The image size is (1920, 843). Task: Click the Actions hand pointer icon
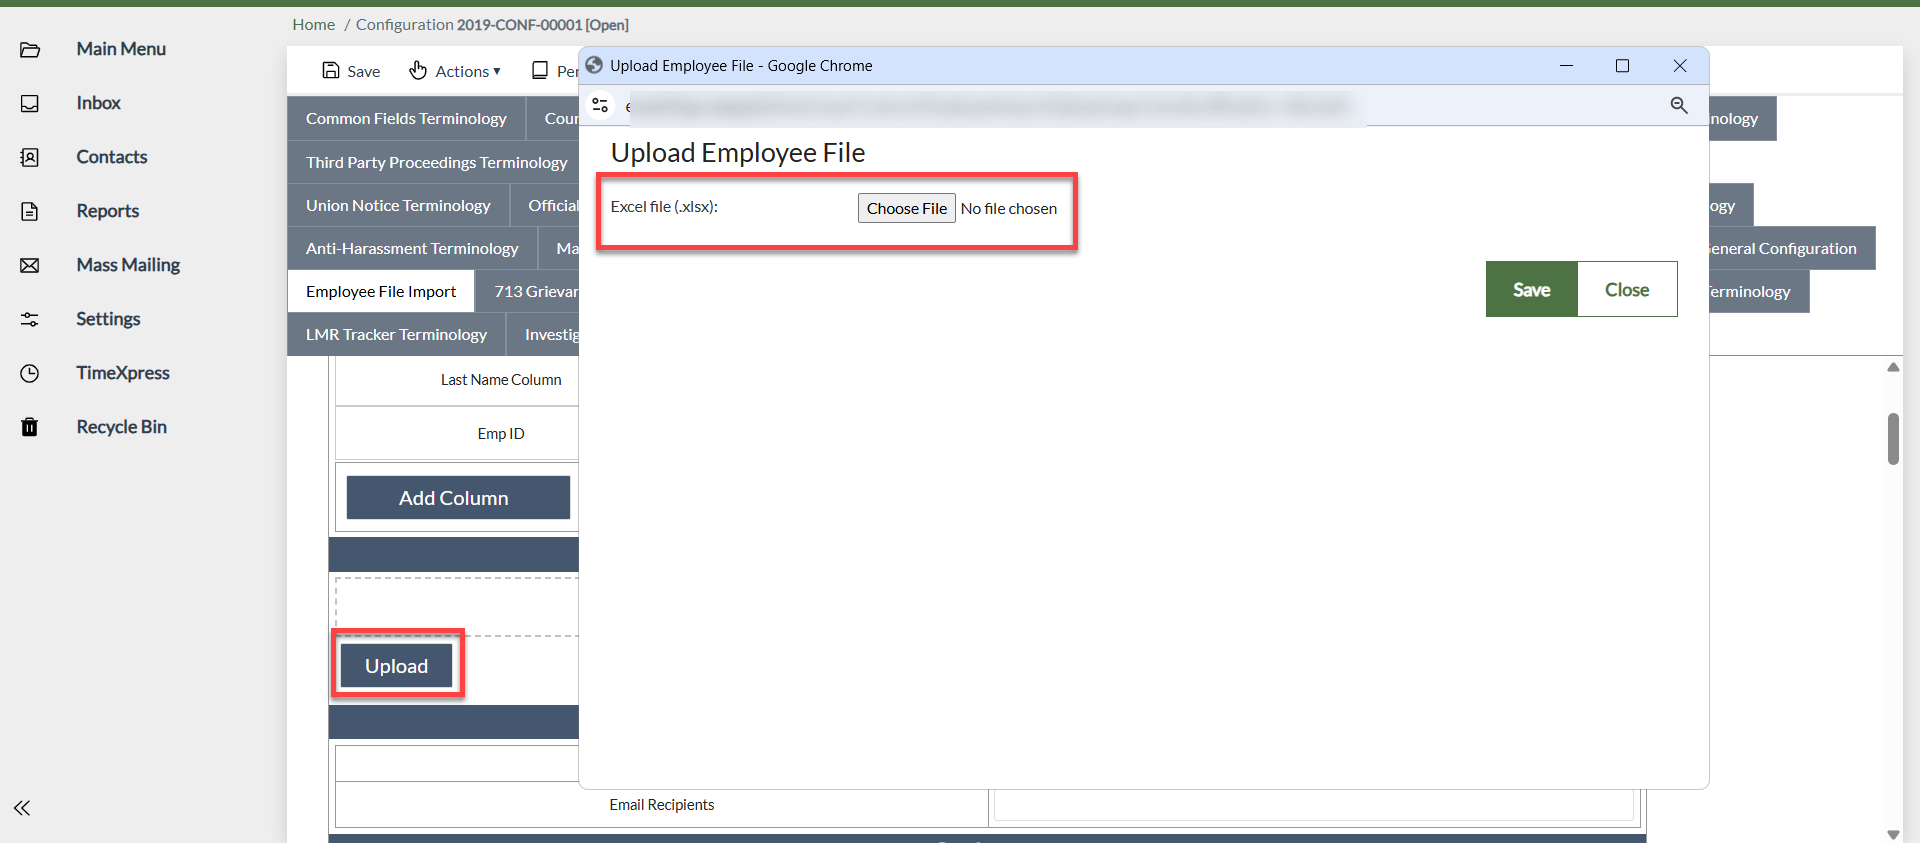pyautogui.click(x=418, y=70)
